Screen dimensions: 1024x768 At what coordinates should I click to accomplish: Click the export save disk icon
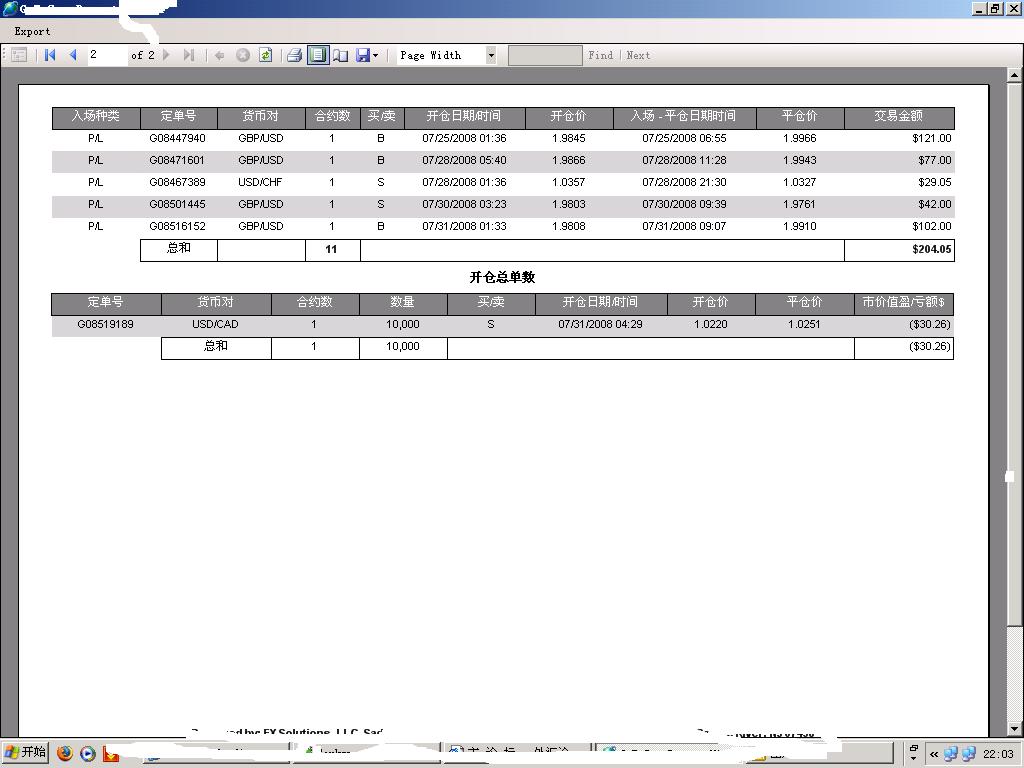pos(363,56)
